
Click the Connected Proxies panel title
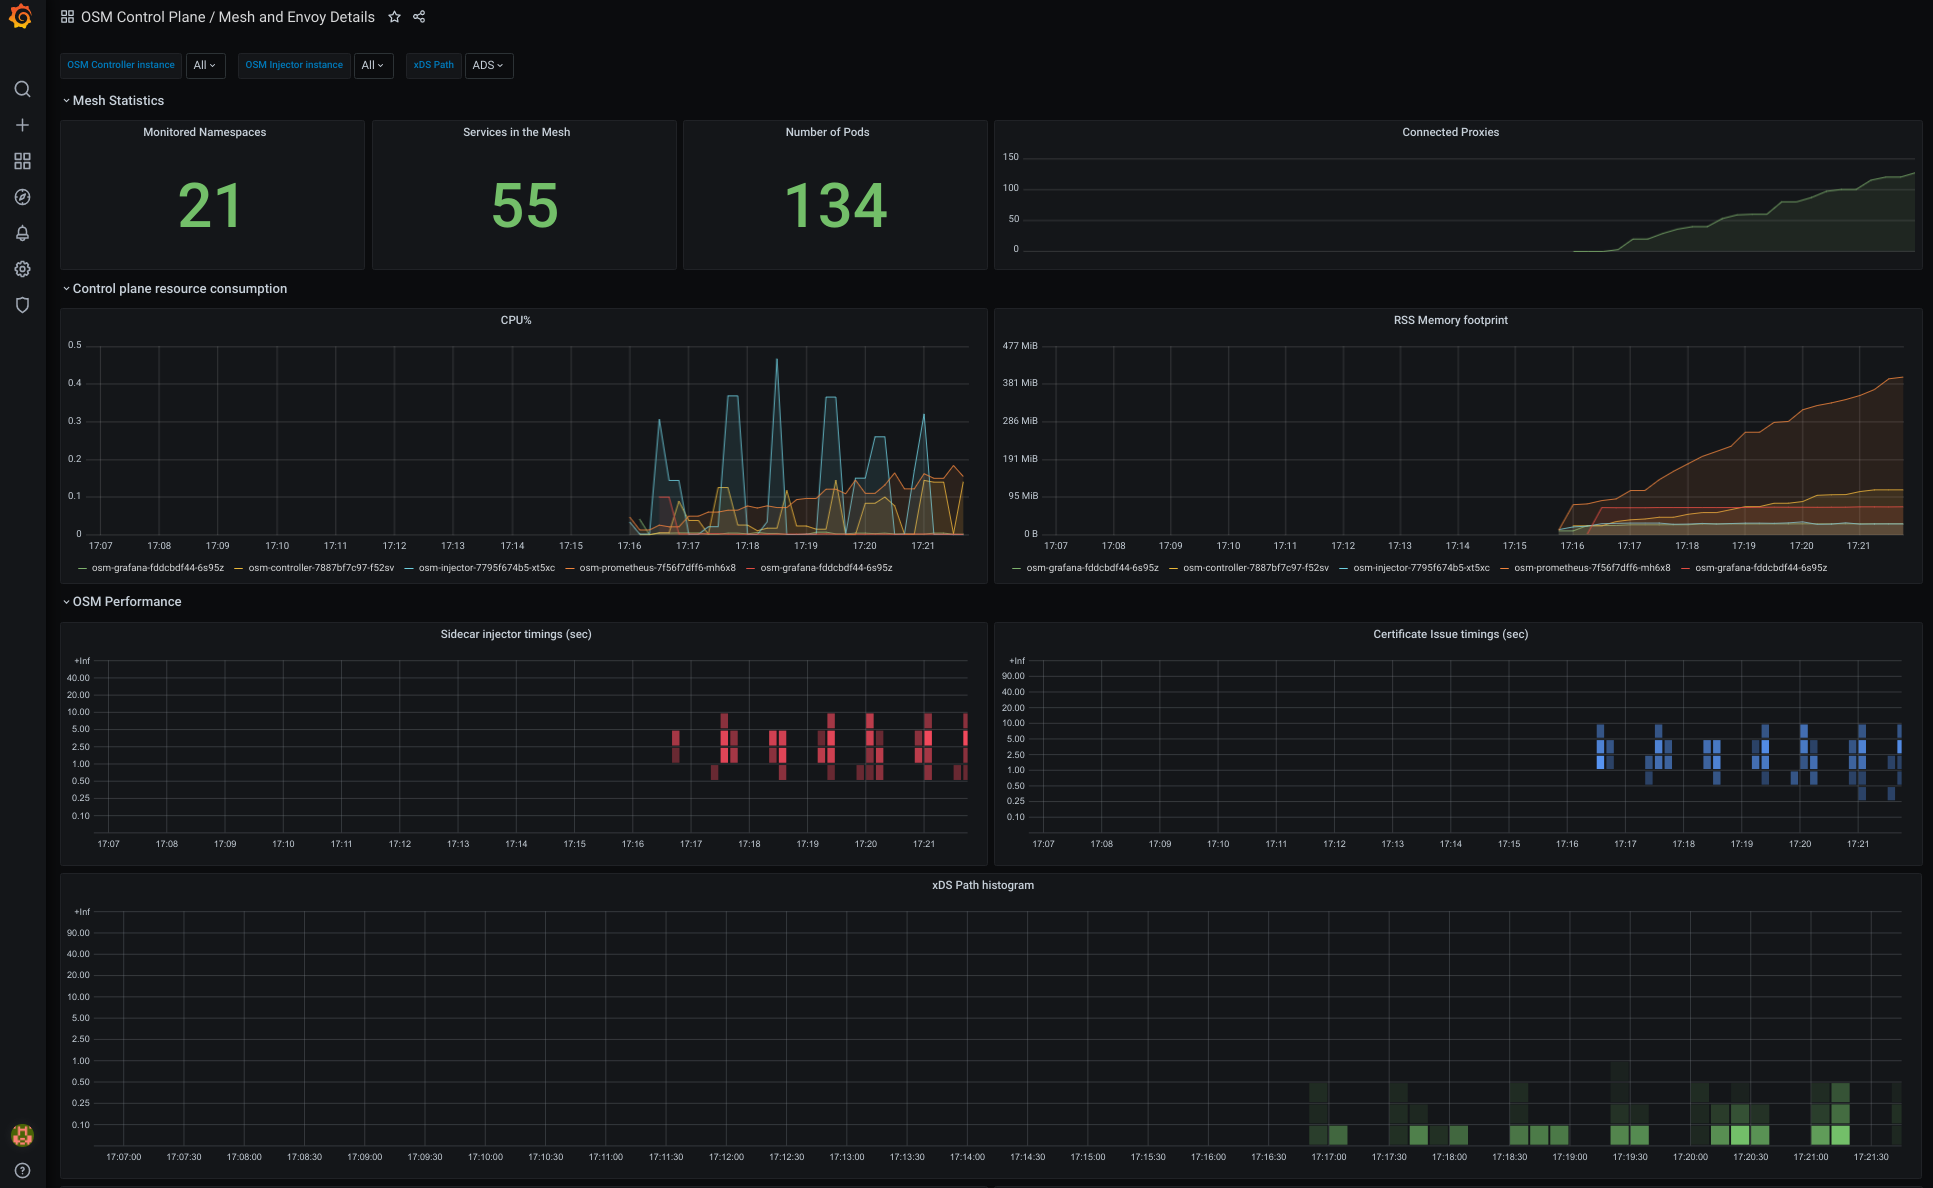[1450, 132]
